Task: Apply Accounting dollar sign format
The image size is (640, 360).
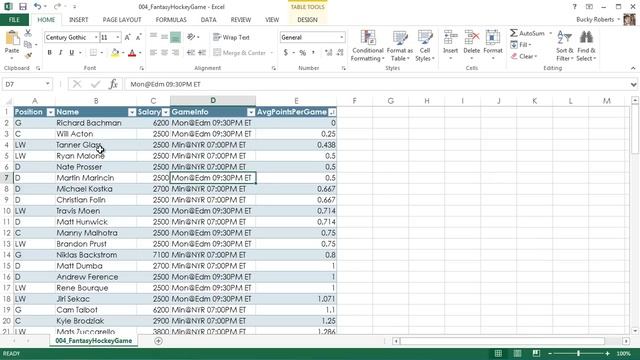Action: 286,53
